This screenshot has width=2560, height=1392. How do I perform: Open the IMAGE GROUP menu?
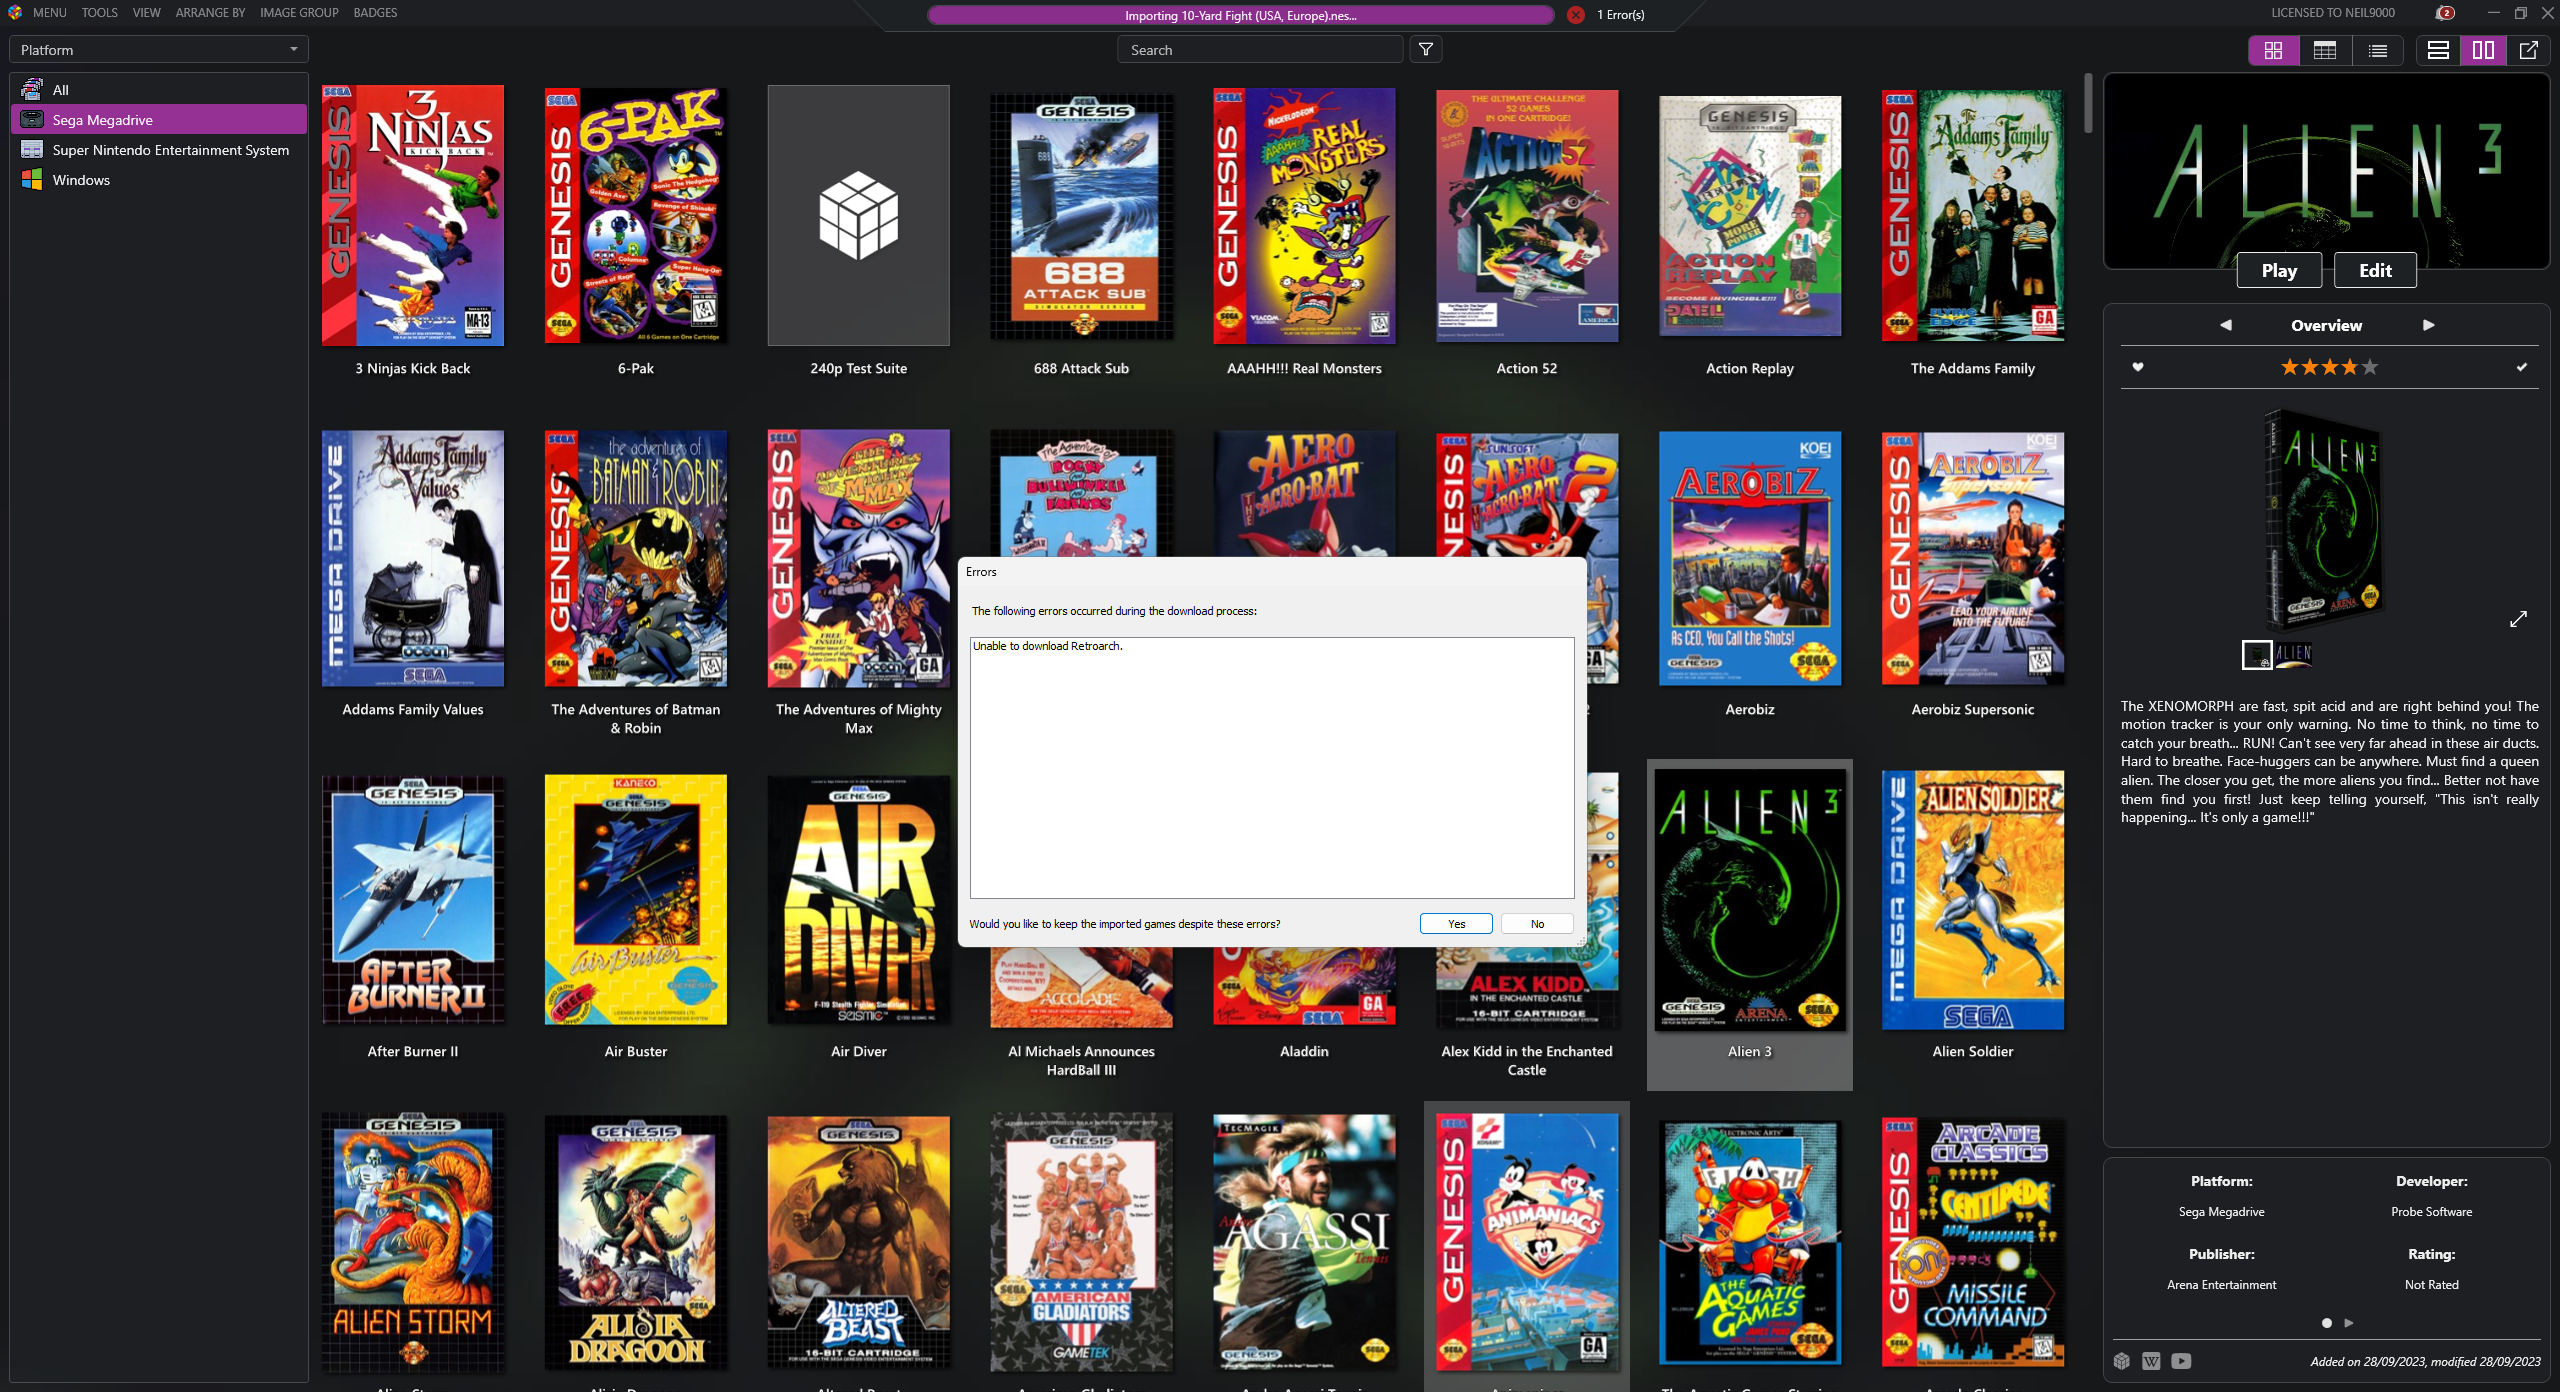point(299,13)
